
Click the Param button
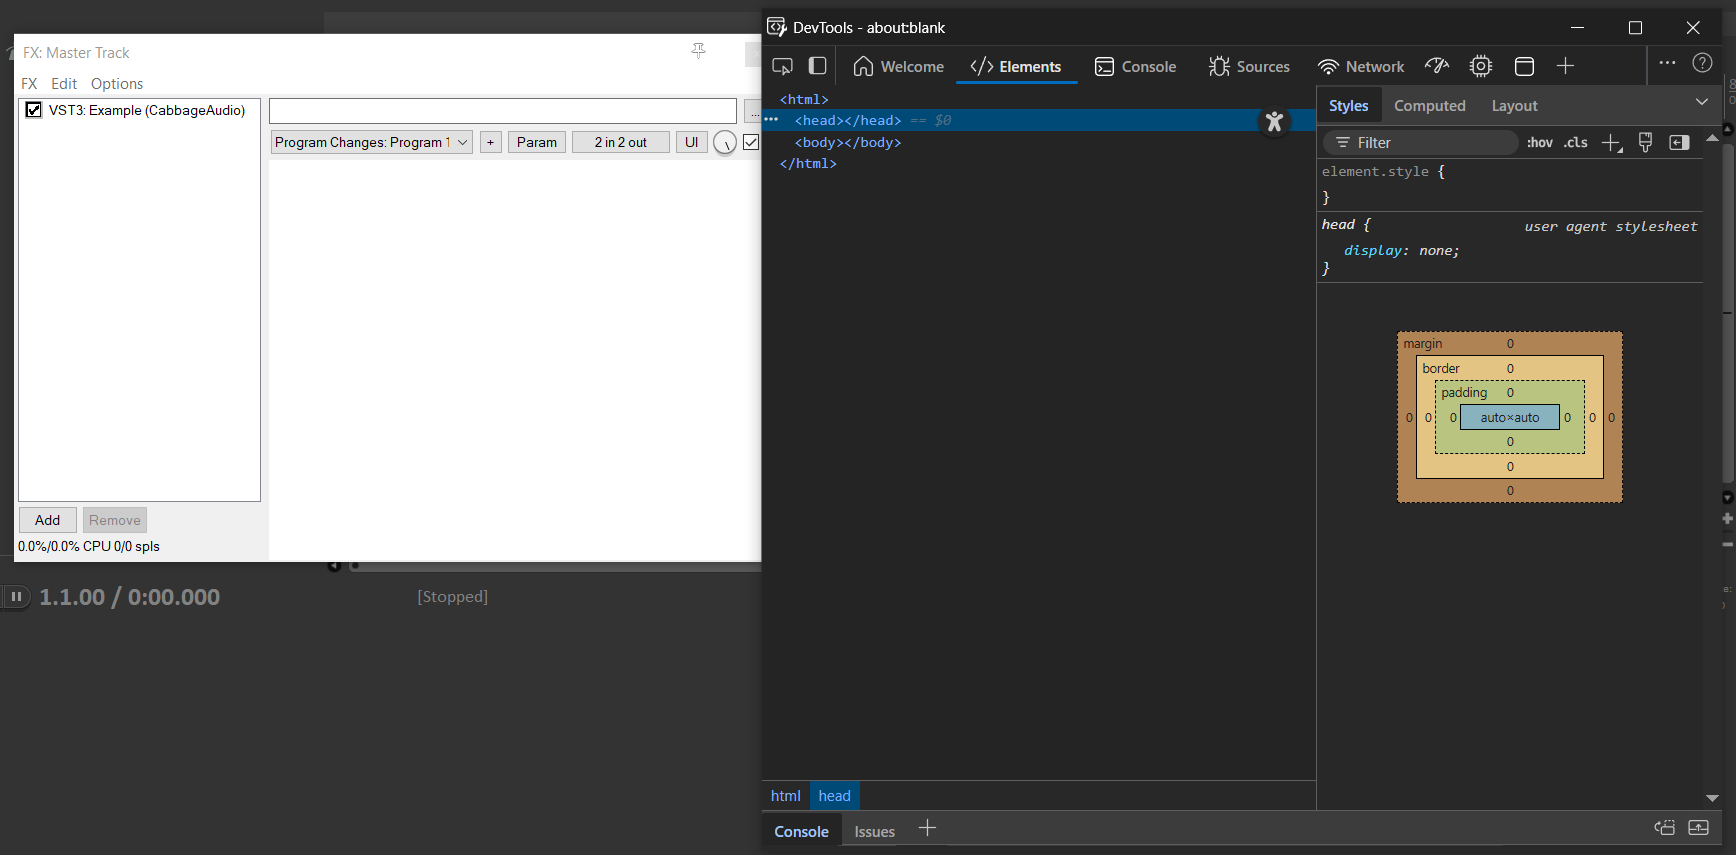[x=536, y=142]
